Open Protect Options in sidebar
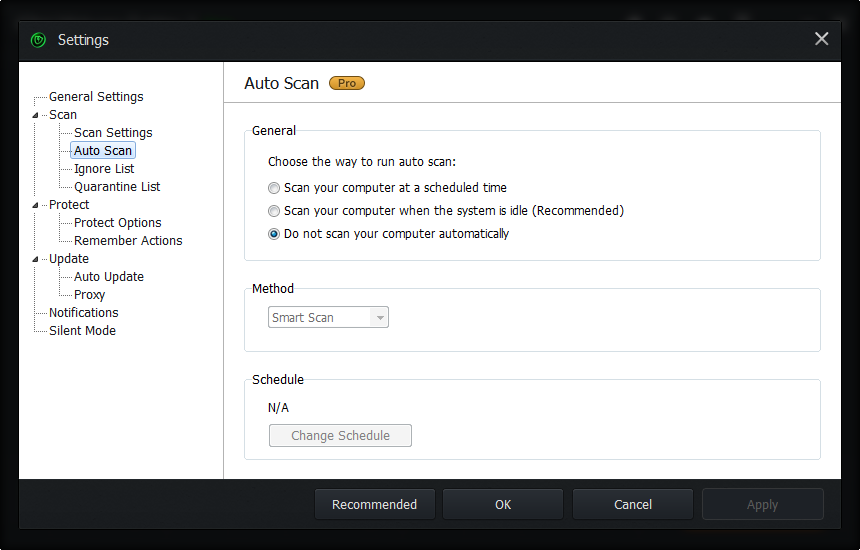Viewport: 860px width, 550px height. (x=117, y=223)
